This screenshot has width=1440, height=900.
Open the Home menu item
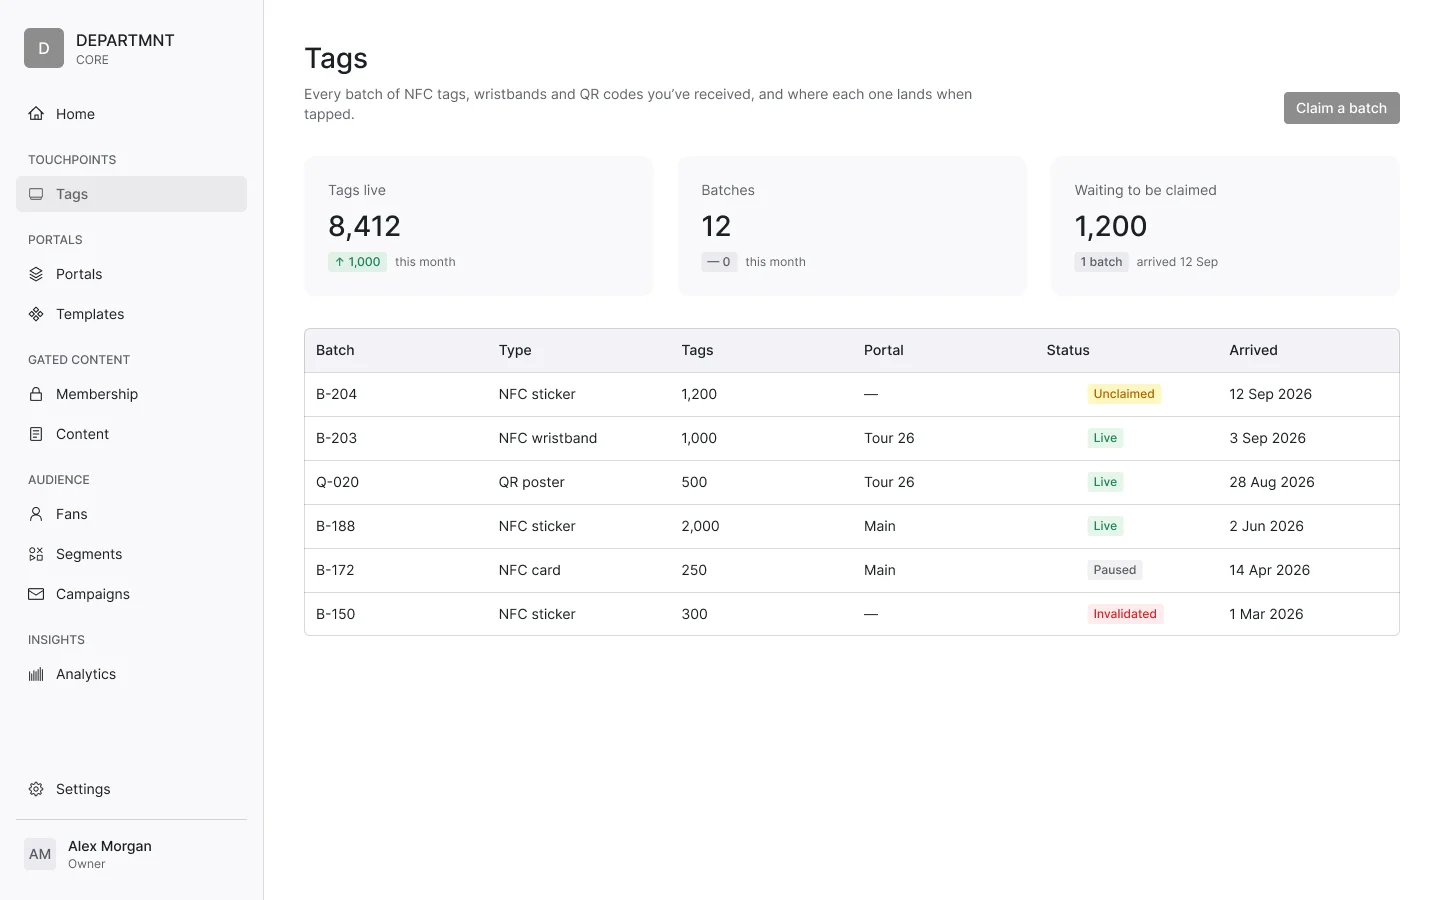(131, 114)
